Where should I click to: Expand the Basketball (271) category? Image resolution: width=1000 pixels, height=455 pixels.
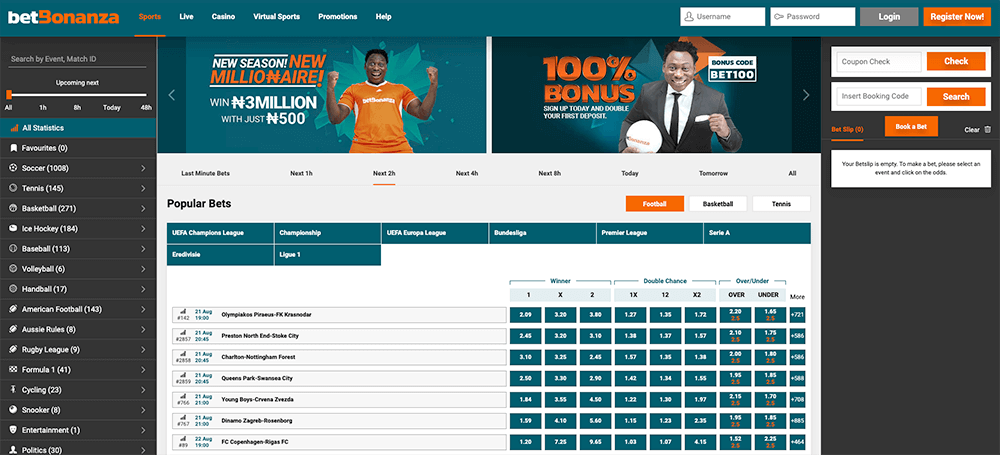point(143,209)
